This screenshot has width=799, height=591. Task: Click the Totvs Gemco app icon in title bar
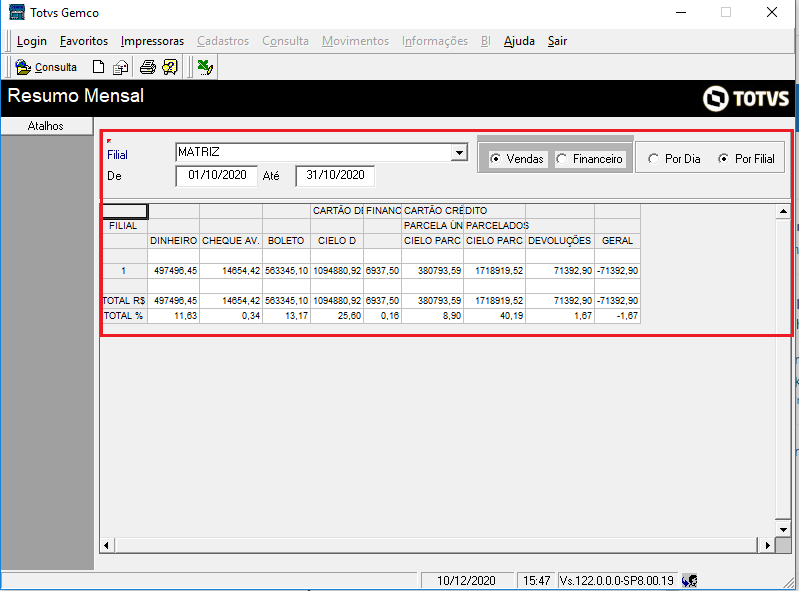(x=17, y=12)
